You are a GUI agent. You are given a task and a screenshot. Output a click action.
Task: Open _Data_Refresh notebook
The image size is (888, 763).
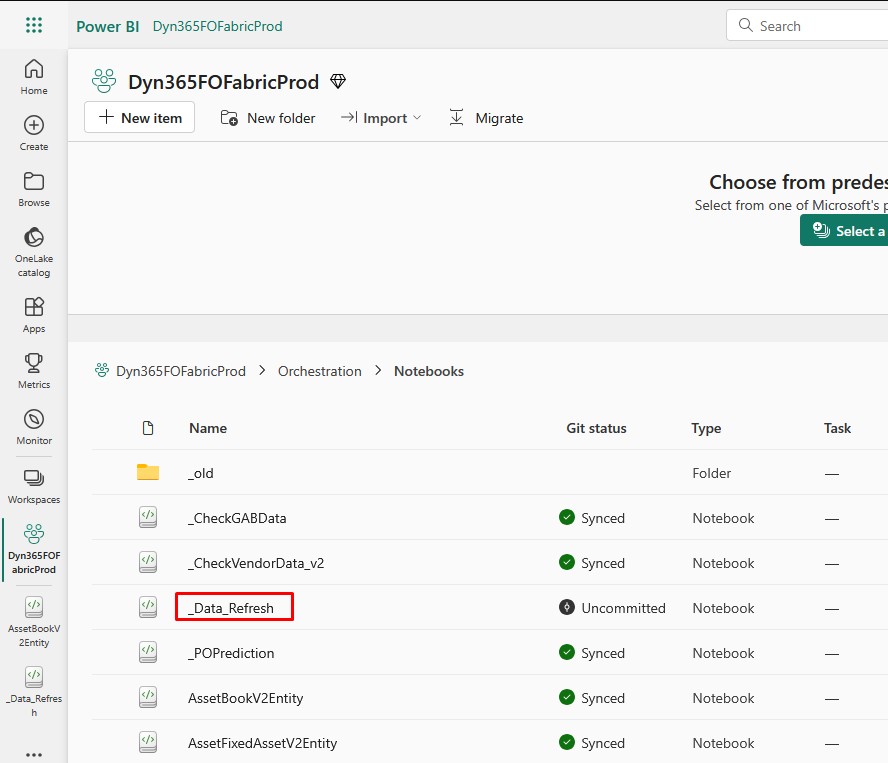[x=231, y=608]
